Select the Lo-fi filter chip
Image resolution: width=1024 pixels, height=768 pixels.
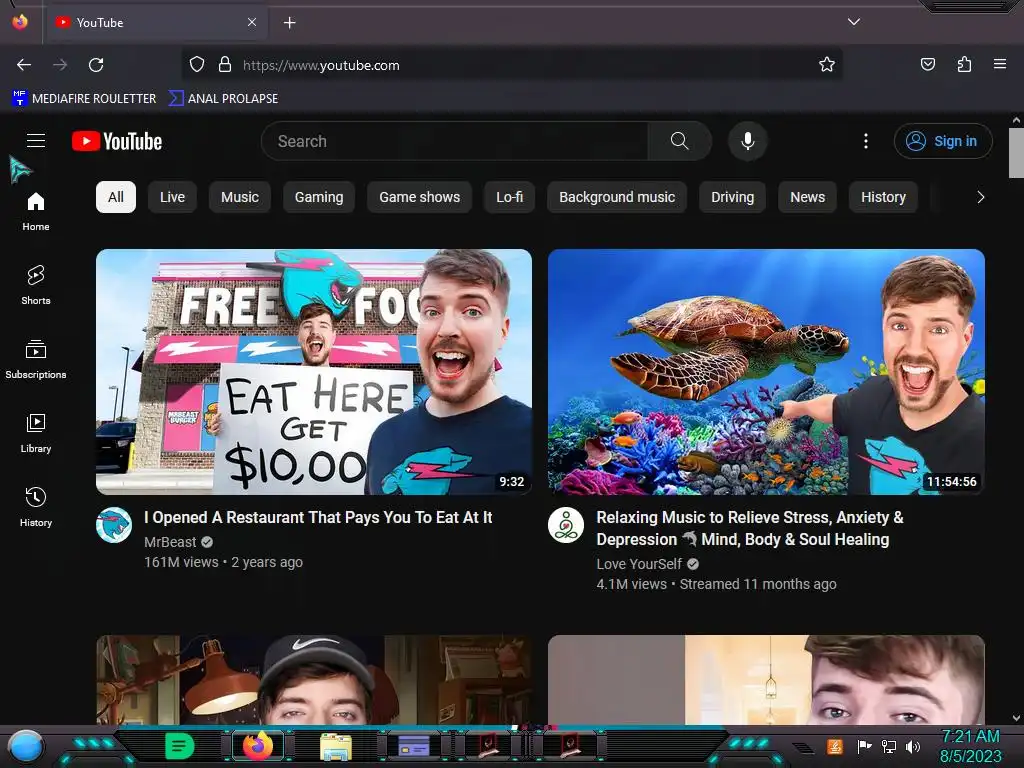click(x=509, y=197)
